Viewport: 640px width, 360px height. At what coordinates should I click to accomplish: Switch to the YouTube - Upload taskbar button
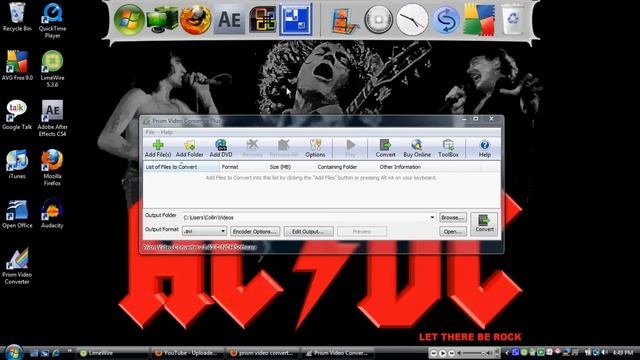click(187, 353)
